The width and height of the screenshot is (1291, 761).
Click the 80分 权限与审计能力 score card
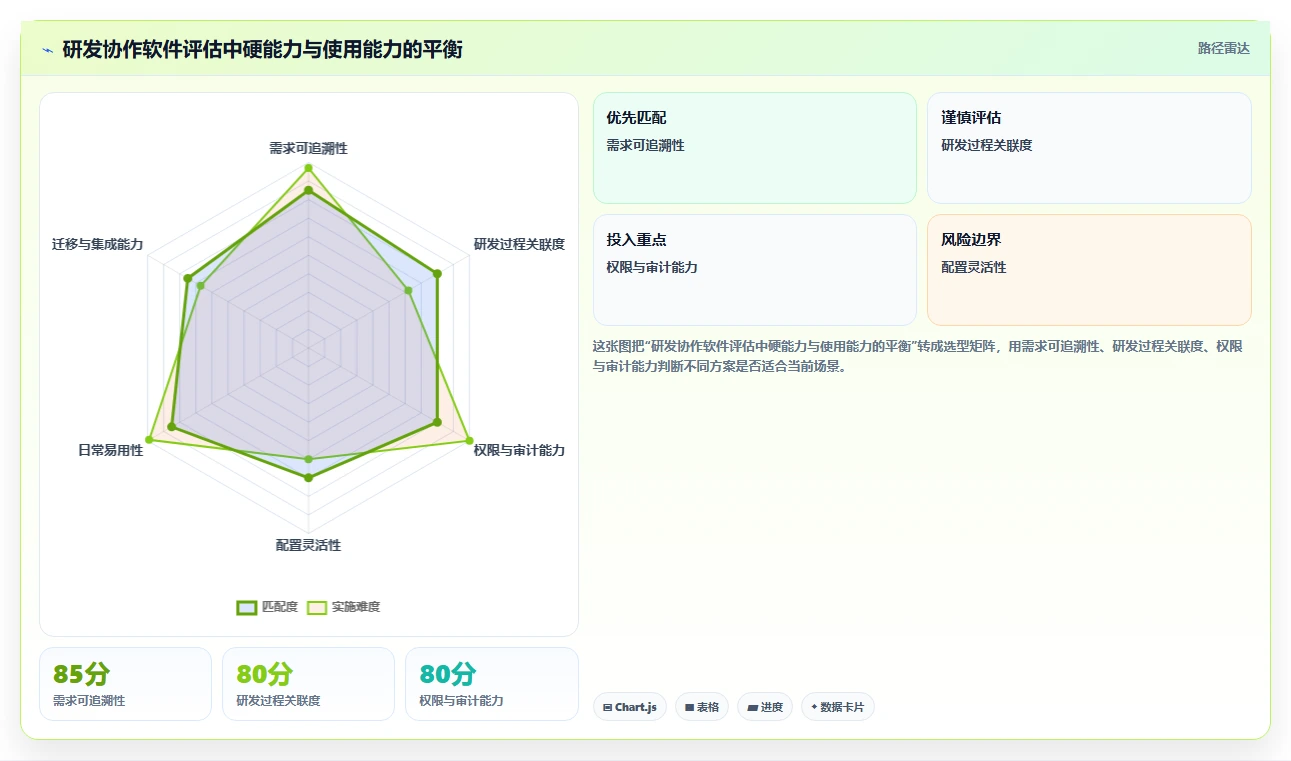coord(492,684)
